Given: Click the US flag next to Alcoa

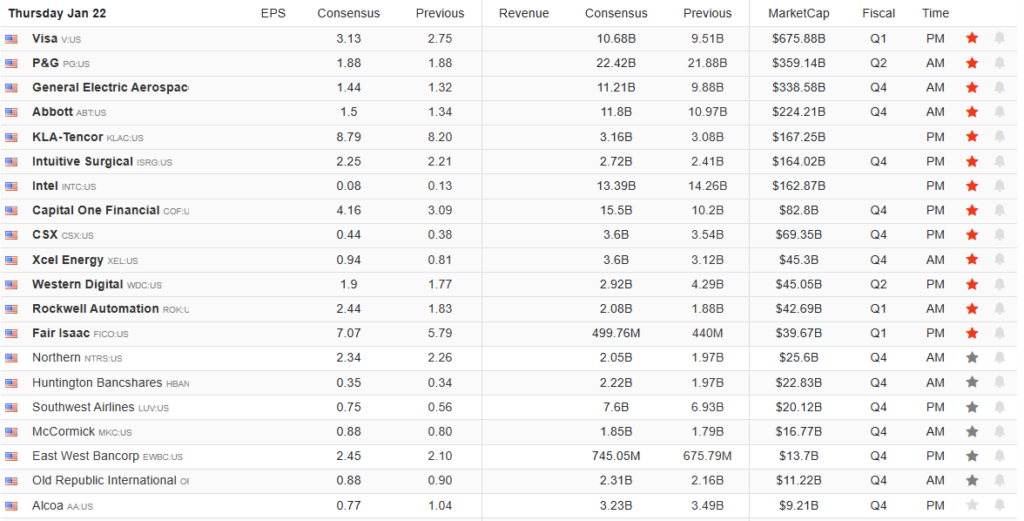Looking at the screenshot, I should [11, 506].
